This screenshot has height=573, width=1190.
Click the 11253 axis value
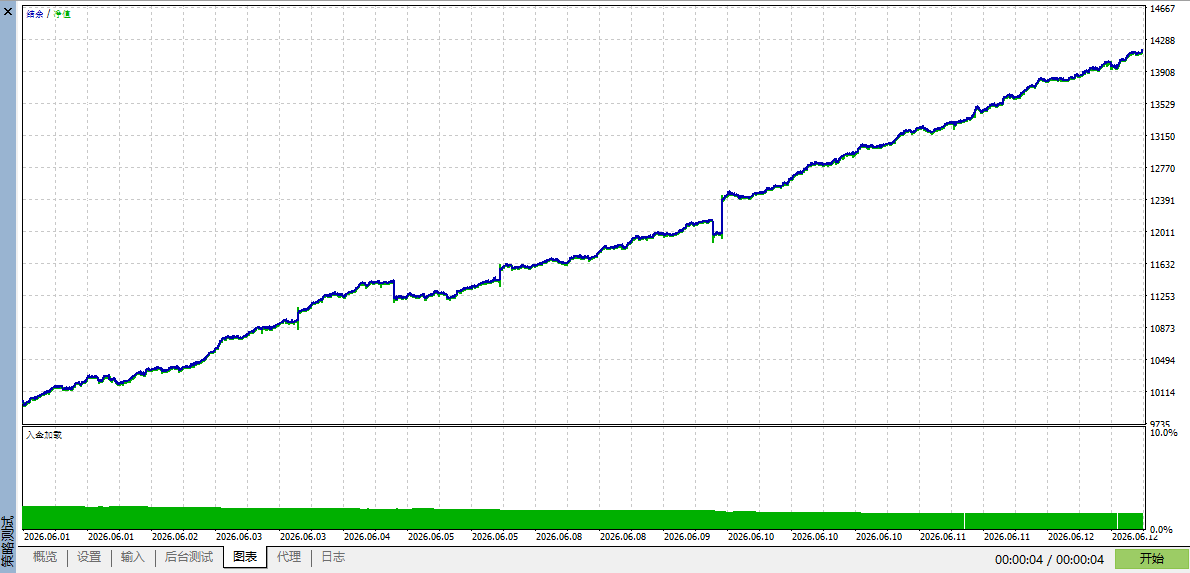click(x=1164, y=297)
